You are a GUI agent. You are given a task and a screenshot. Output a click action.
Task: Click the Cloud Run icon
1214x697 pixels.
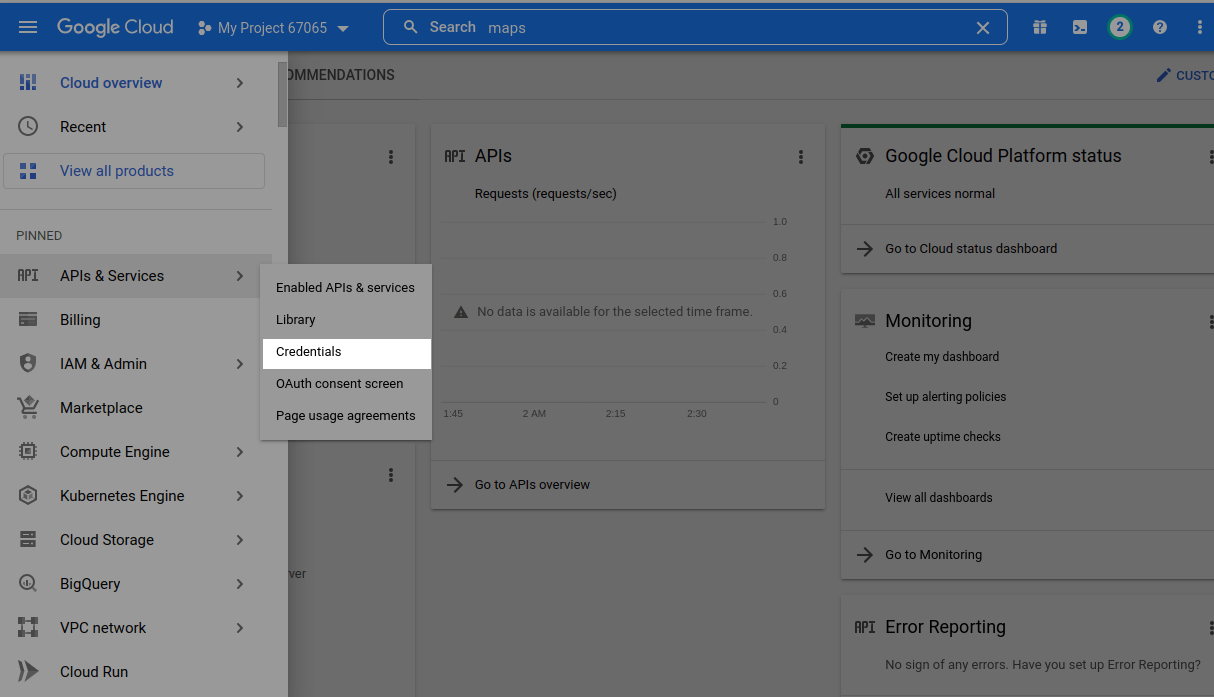(28, 672)
